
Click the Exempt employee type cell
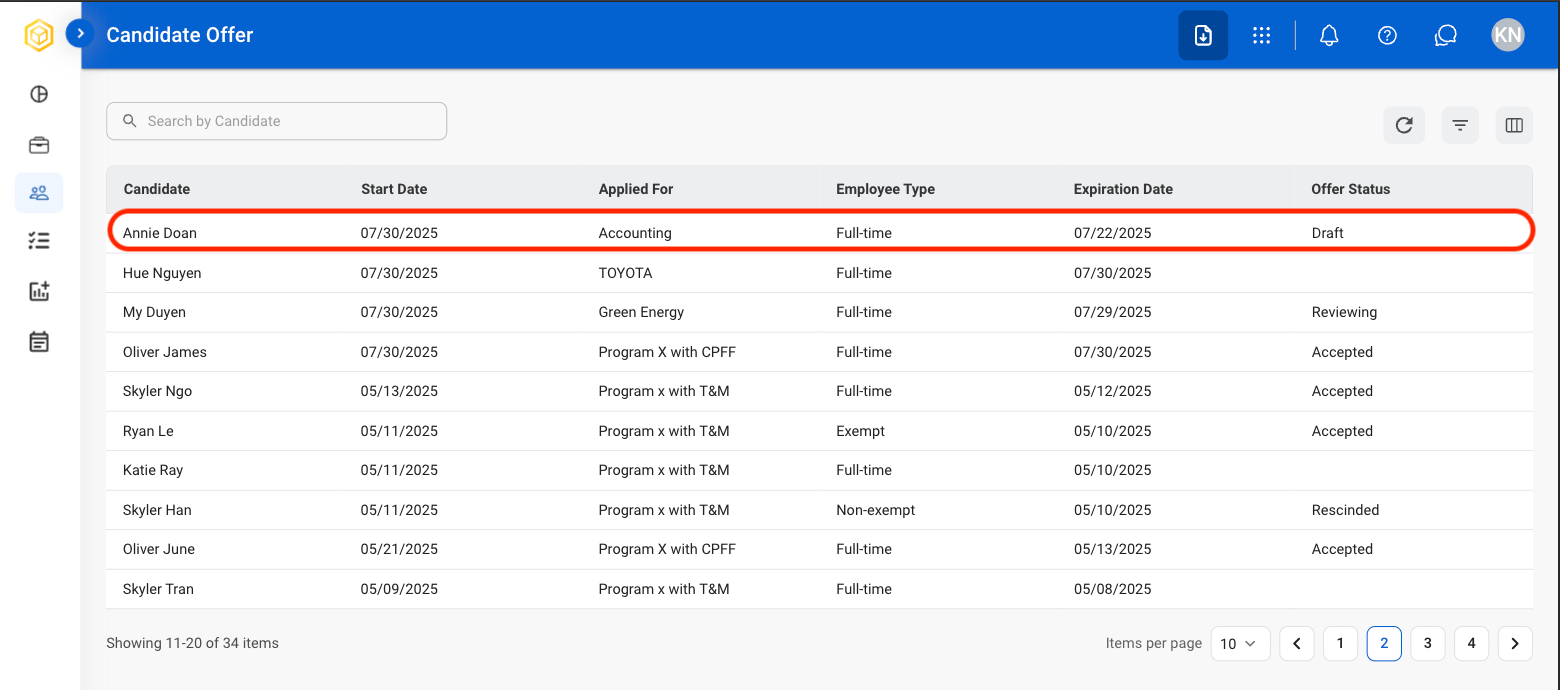(x=861, y=431)
